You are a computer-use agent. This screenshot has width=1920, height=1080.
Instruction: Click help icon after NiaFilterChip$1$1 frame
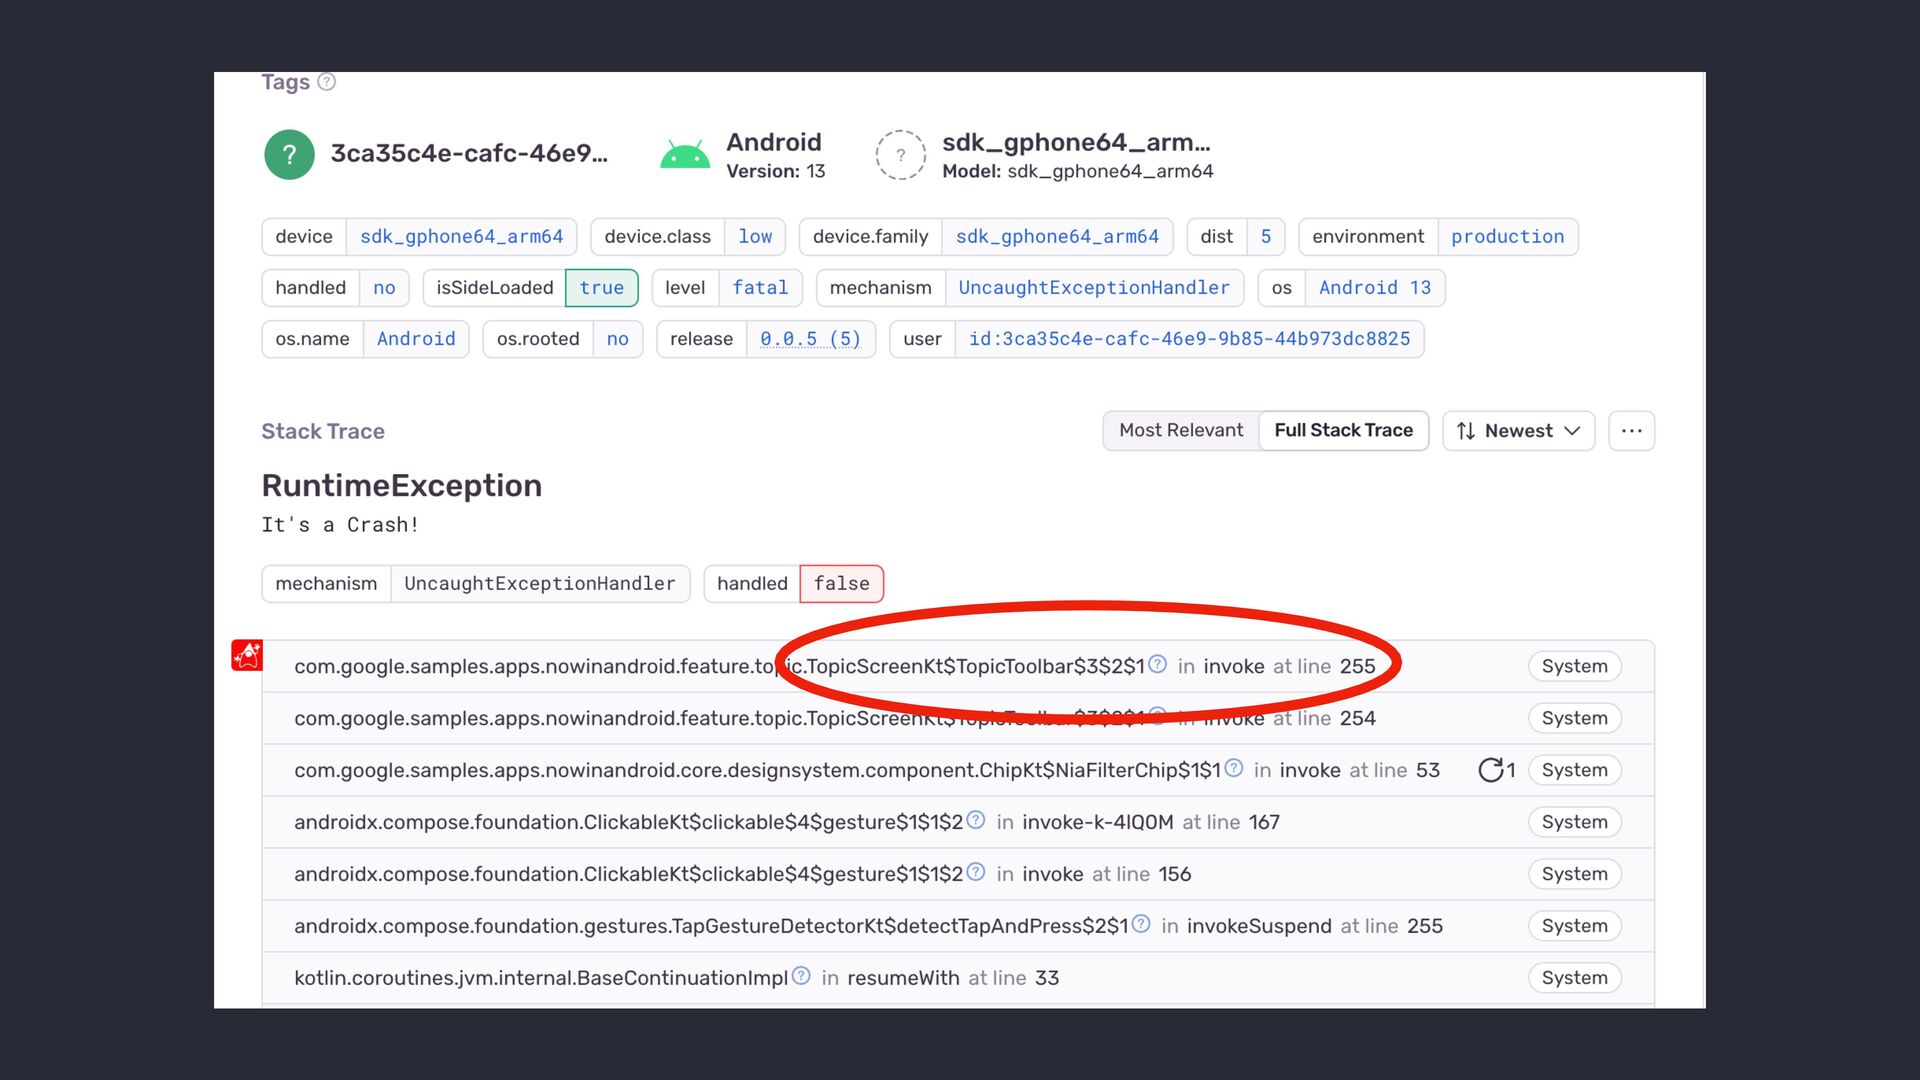pos(1234,768)
